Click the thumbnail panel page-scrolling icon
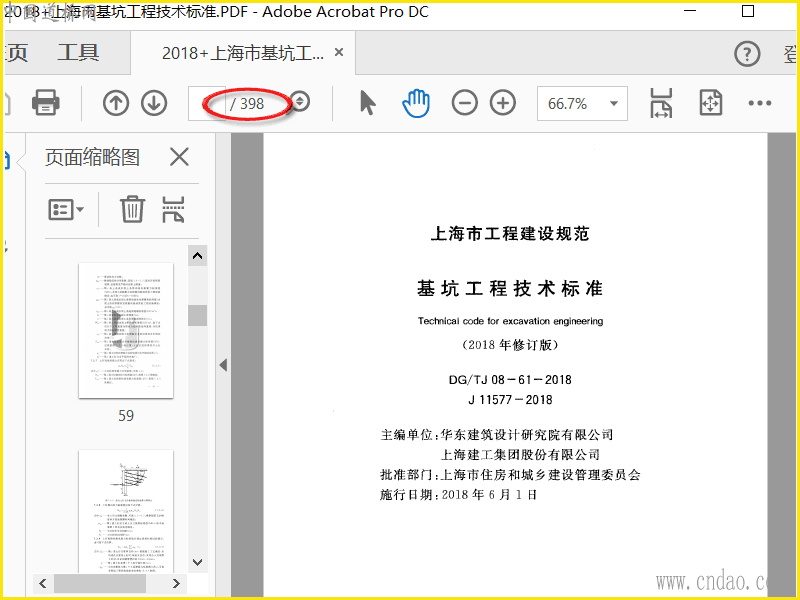800x600 pixels. click(173, 209)
